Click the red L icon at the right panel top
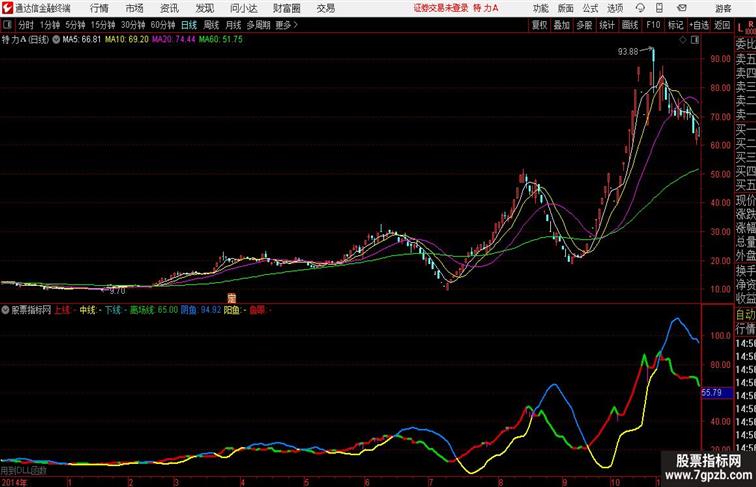756x487 pixels. 741,28
